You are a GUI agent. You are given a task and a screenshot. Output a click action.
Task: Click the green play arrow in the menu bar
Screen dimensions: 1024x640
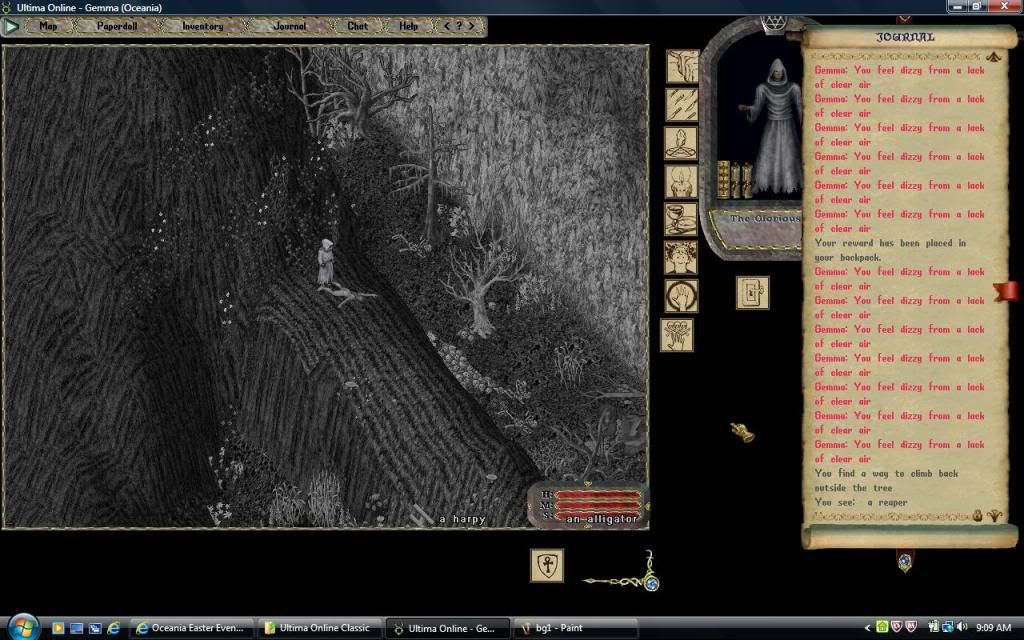pyautogui.click(x=11, y=26)
